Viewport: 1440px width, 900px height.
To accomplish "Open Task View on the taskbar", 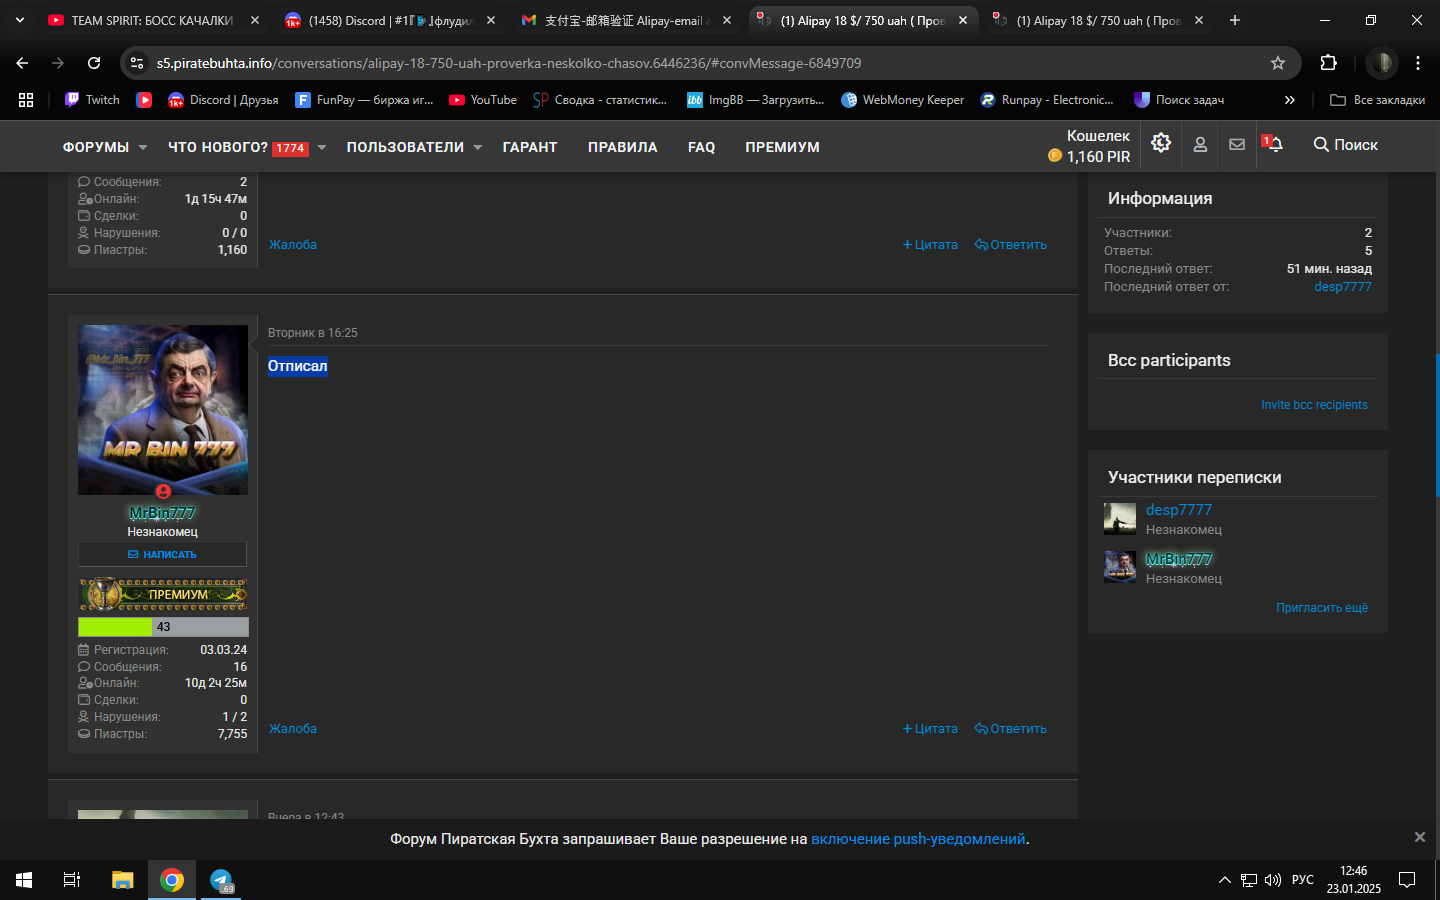I will tap(72, 880).
